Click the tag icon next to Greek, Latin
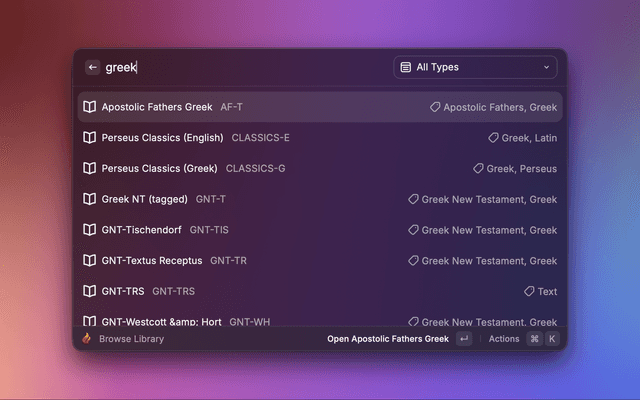The image size is (640, 400). click(x=493, y=138)
